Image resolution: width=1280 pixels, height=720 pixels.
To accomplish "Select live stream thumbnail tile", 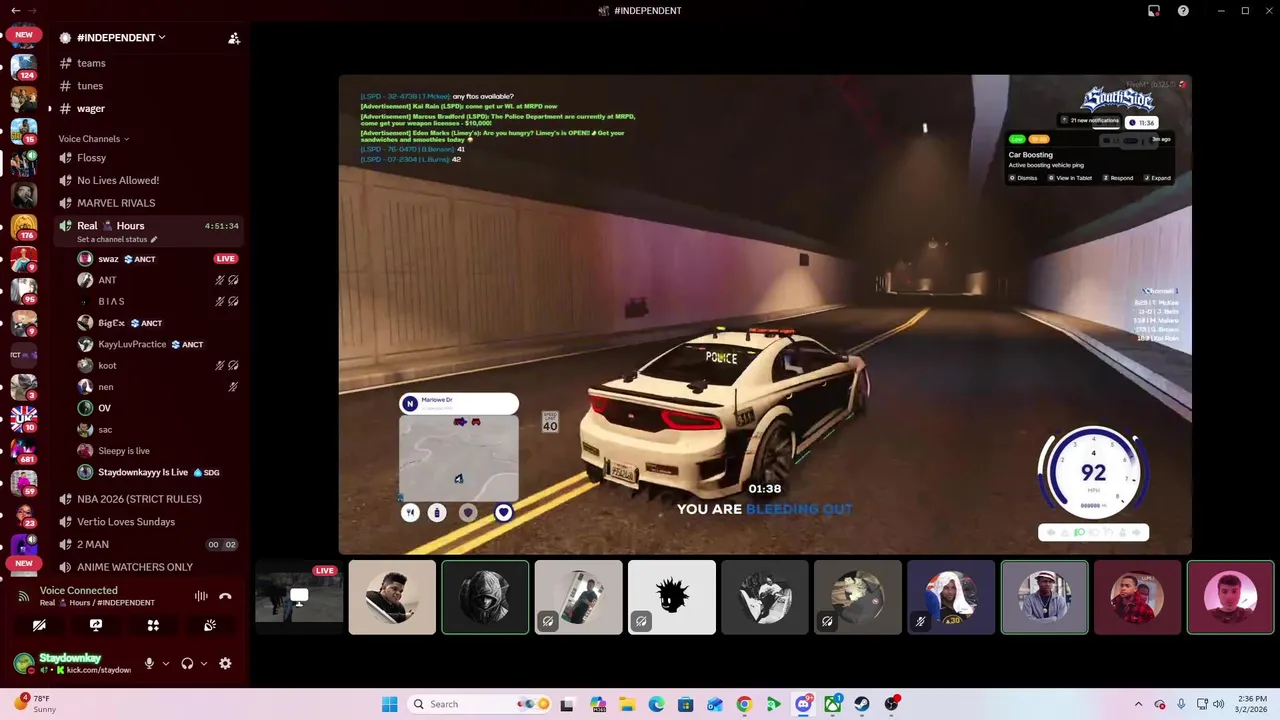I will (299, 597).
